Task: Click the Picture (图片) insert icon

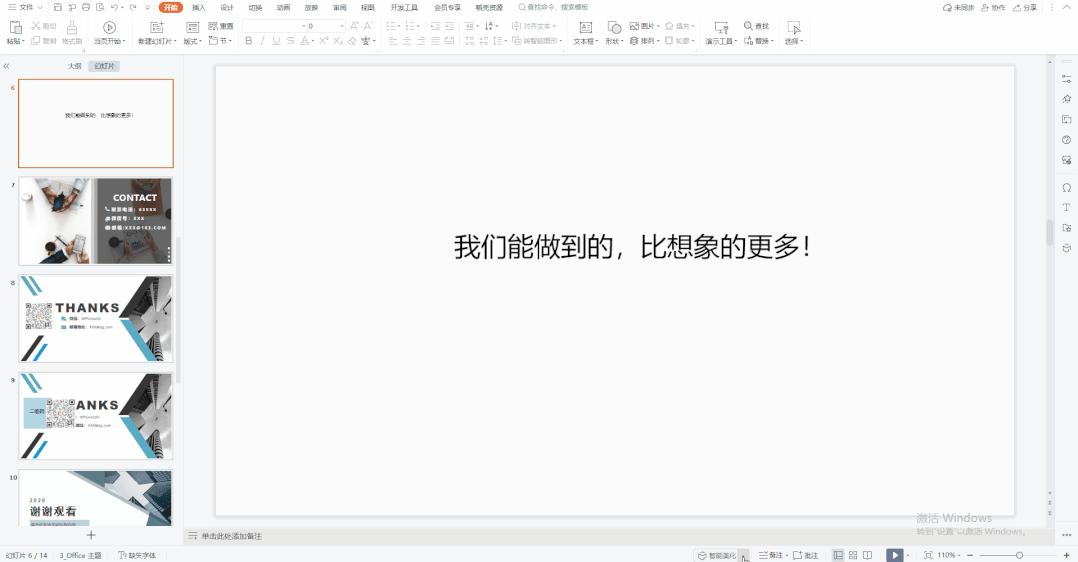Action: coord(635,26)
